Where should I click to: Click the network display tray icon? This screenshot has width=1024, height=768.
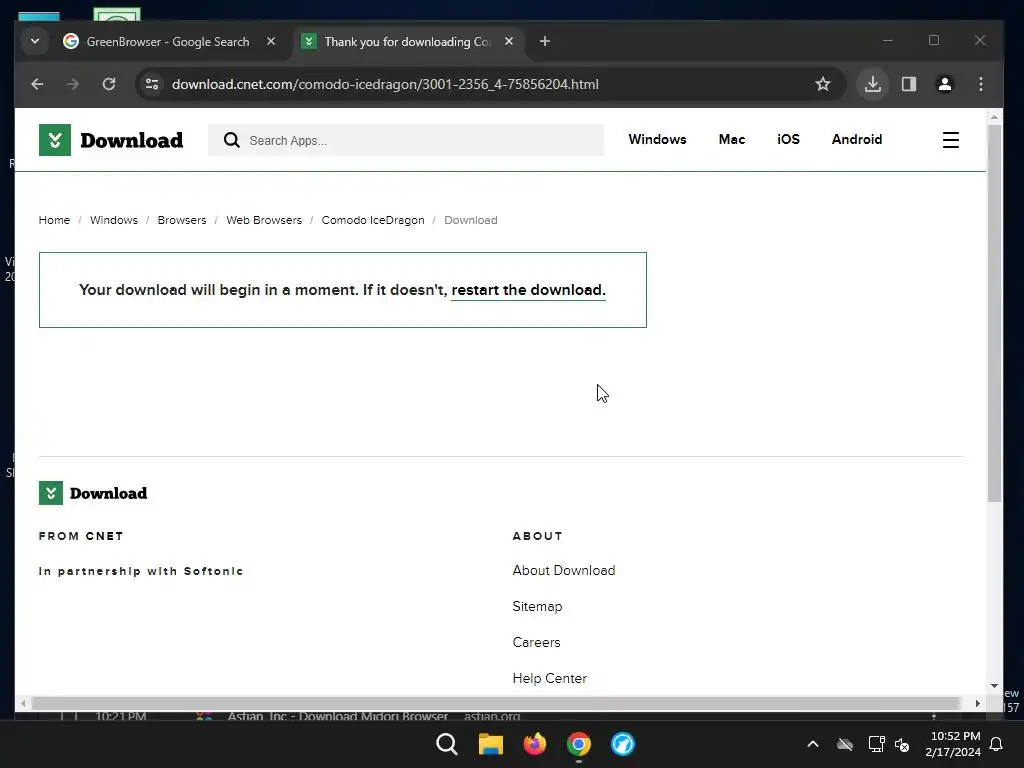[876, 744]
